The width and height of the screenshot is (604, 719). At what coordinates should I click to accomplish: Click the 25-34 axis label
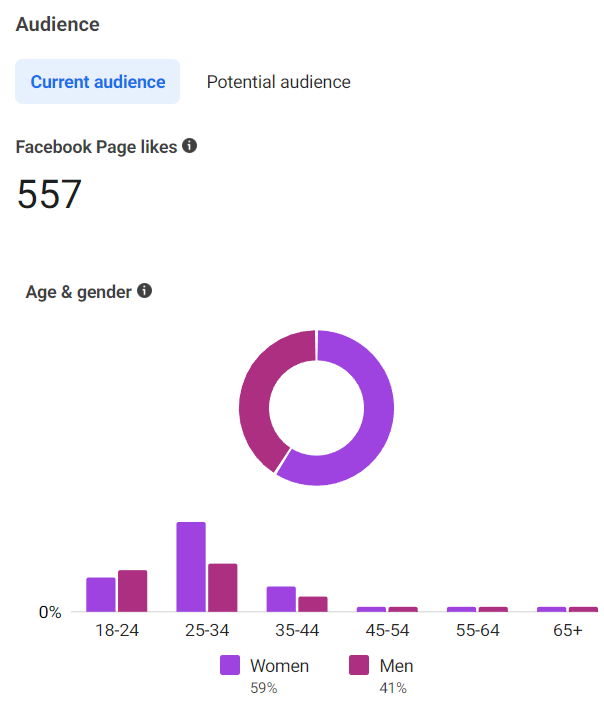click(207, 630)
